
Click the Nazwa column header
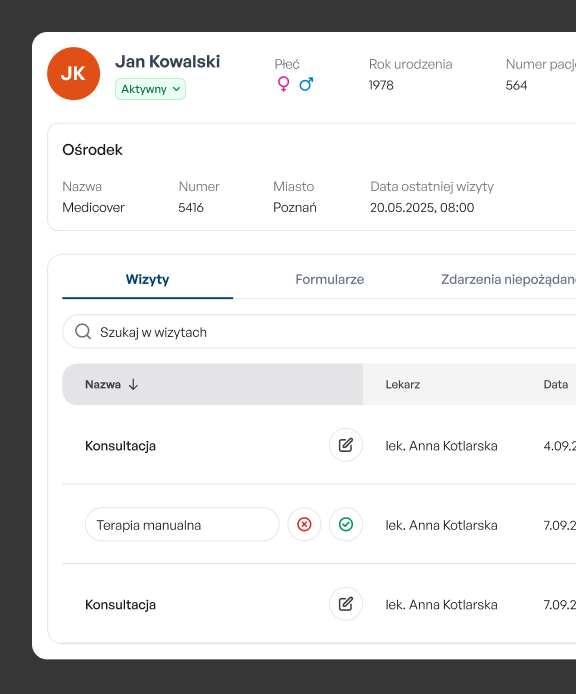pos(103,384)
